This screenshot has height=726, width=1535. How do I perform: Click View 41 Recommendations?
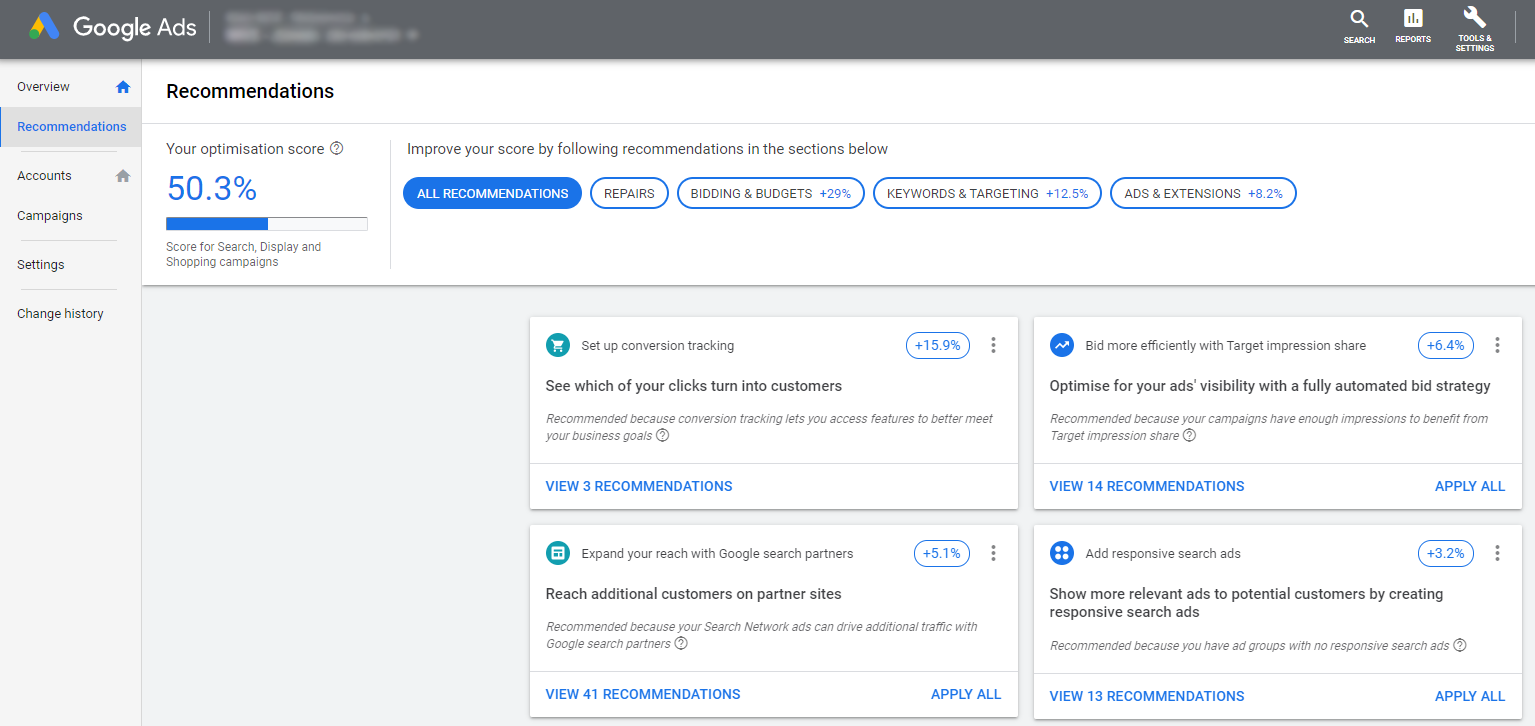[643, 694]
